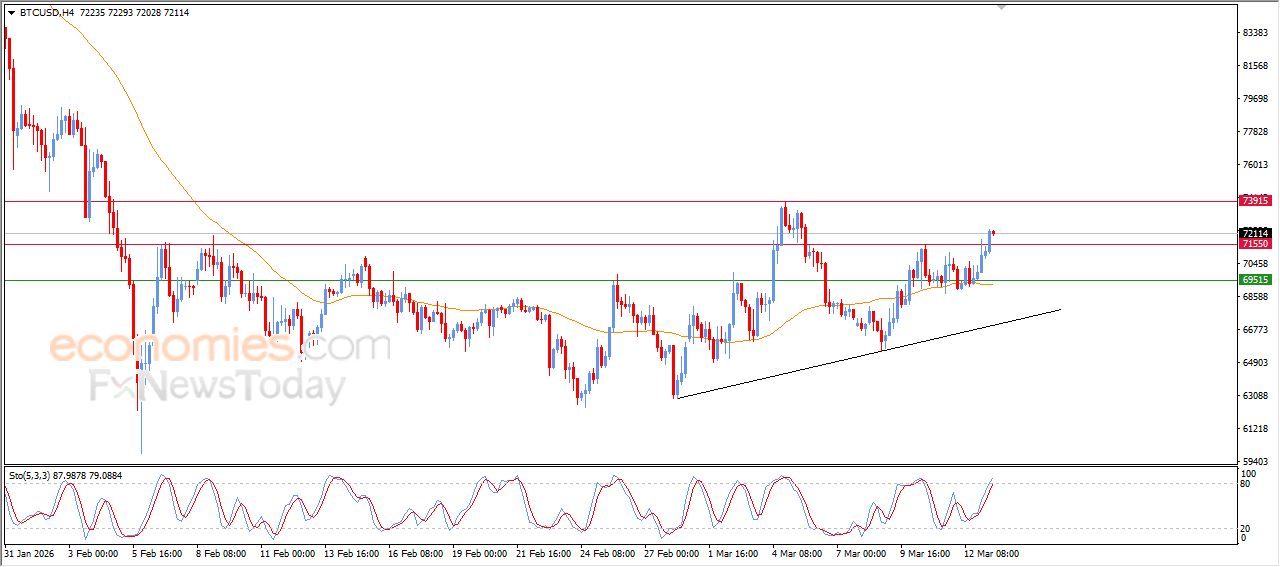This screenshot has height=567, width=1280.
Task: Select the 71550 red price label
Action: pyautogui.click(x=1254, y=244)
